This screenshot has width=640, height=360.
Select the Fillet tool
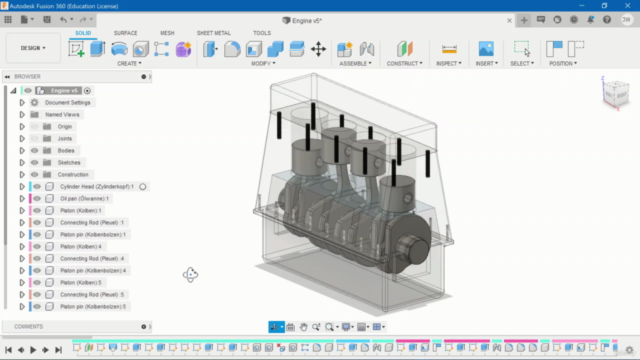pyautogui.click(x=232, y=49)
